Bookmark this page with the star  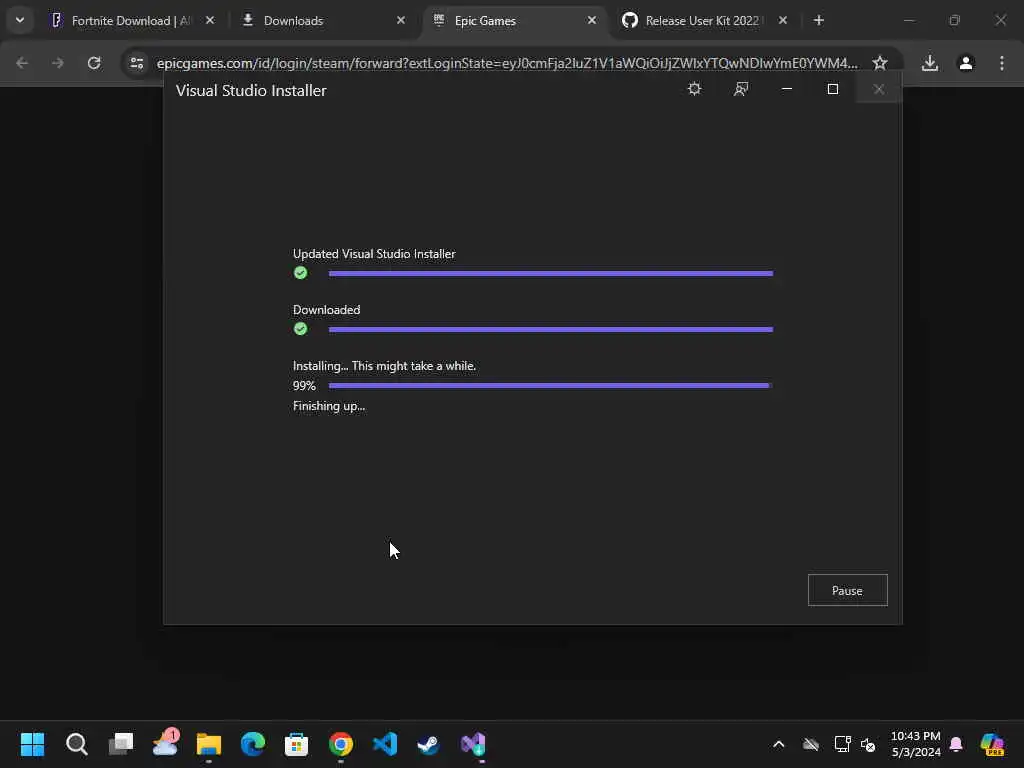click(x=880, y=63)
